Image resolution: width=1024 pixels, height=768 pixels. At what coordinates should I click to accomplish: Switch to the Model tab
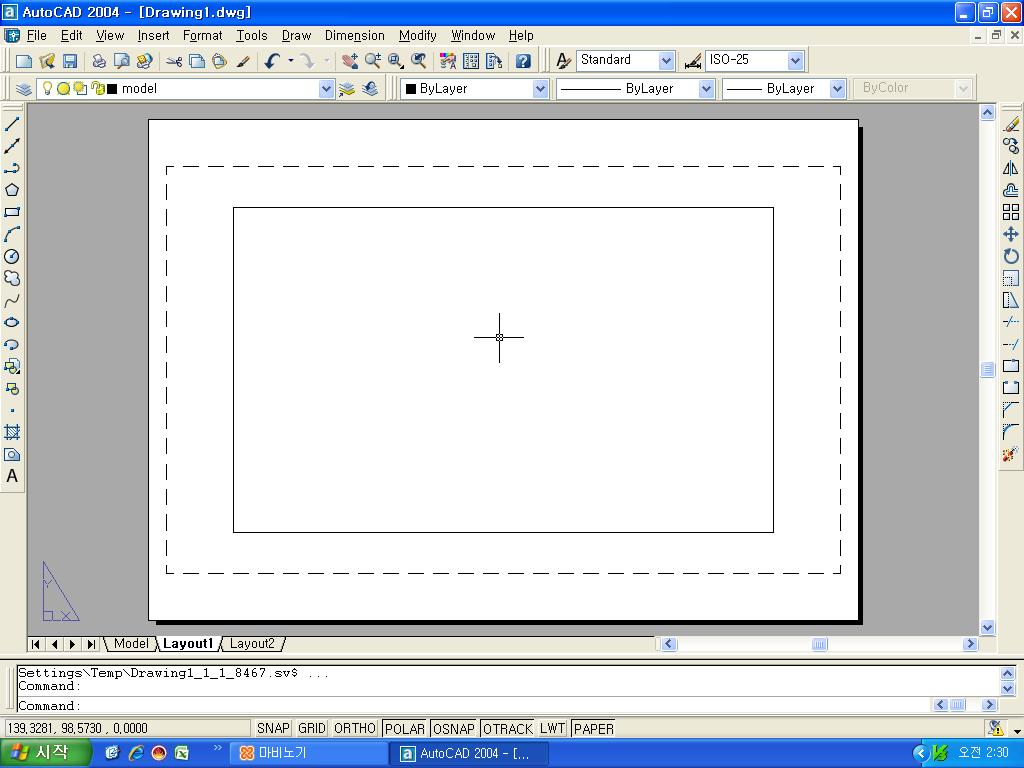(131, 644)
